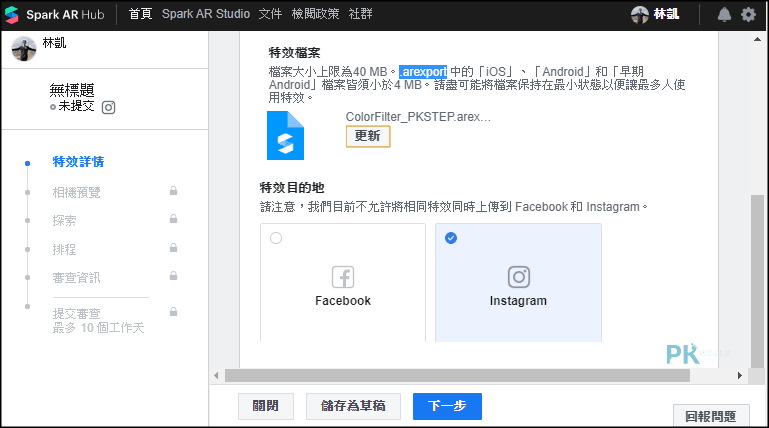769x428 pixels.
Task: Select the Instagram checked radio button
Action: [451, 238]
